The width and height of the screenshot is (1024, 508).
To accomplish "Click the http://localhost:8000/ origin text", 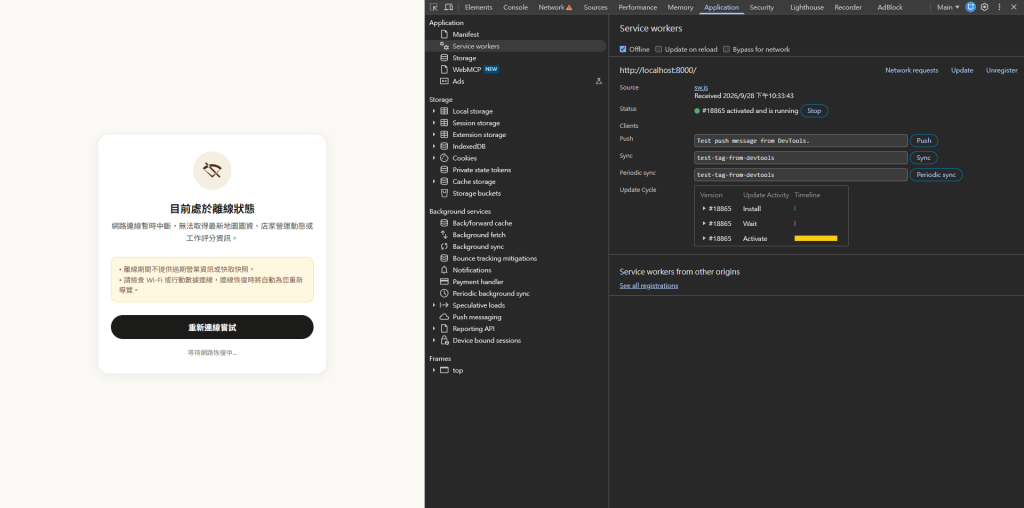I will point(658,70).
